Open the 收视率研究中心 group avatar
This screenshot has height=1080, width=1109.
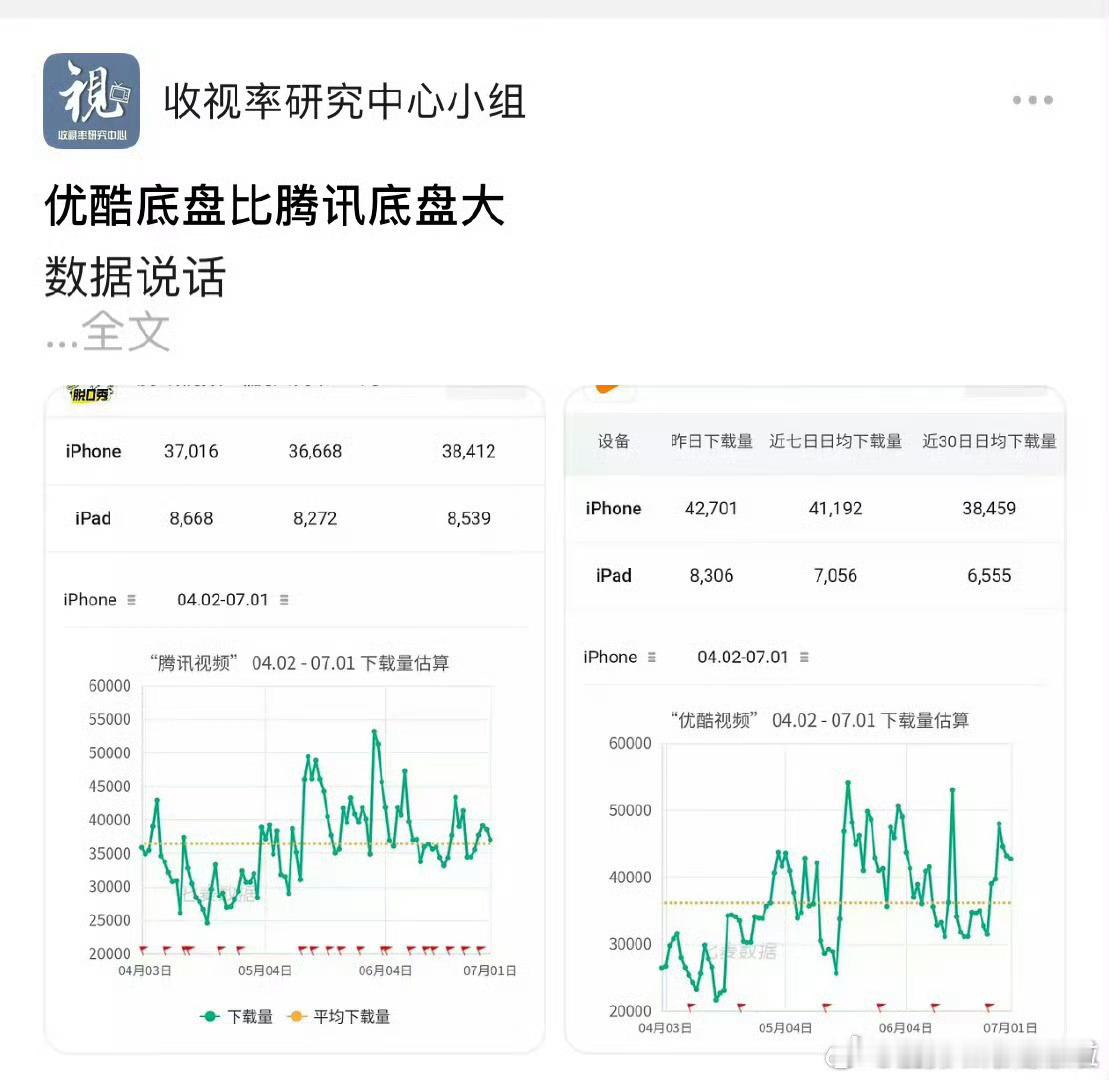pyautogui.click(x=91, y=100)
